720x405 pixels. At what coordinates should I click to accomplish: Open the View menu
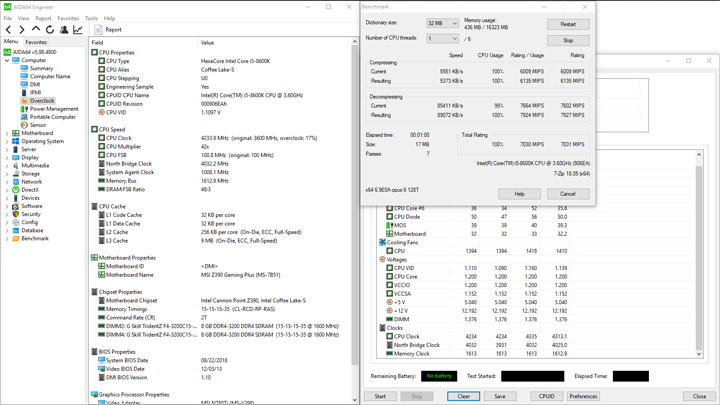pyautogui.click(x=23, y=18)
